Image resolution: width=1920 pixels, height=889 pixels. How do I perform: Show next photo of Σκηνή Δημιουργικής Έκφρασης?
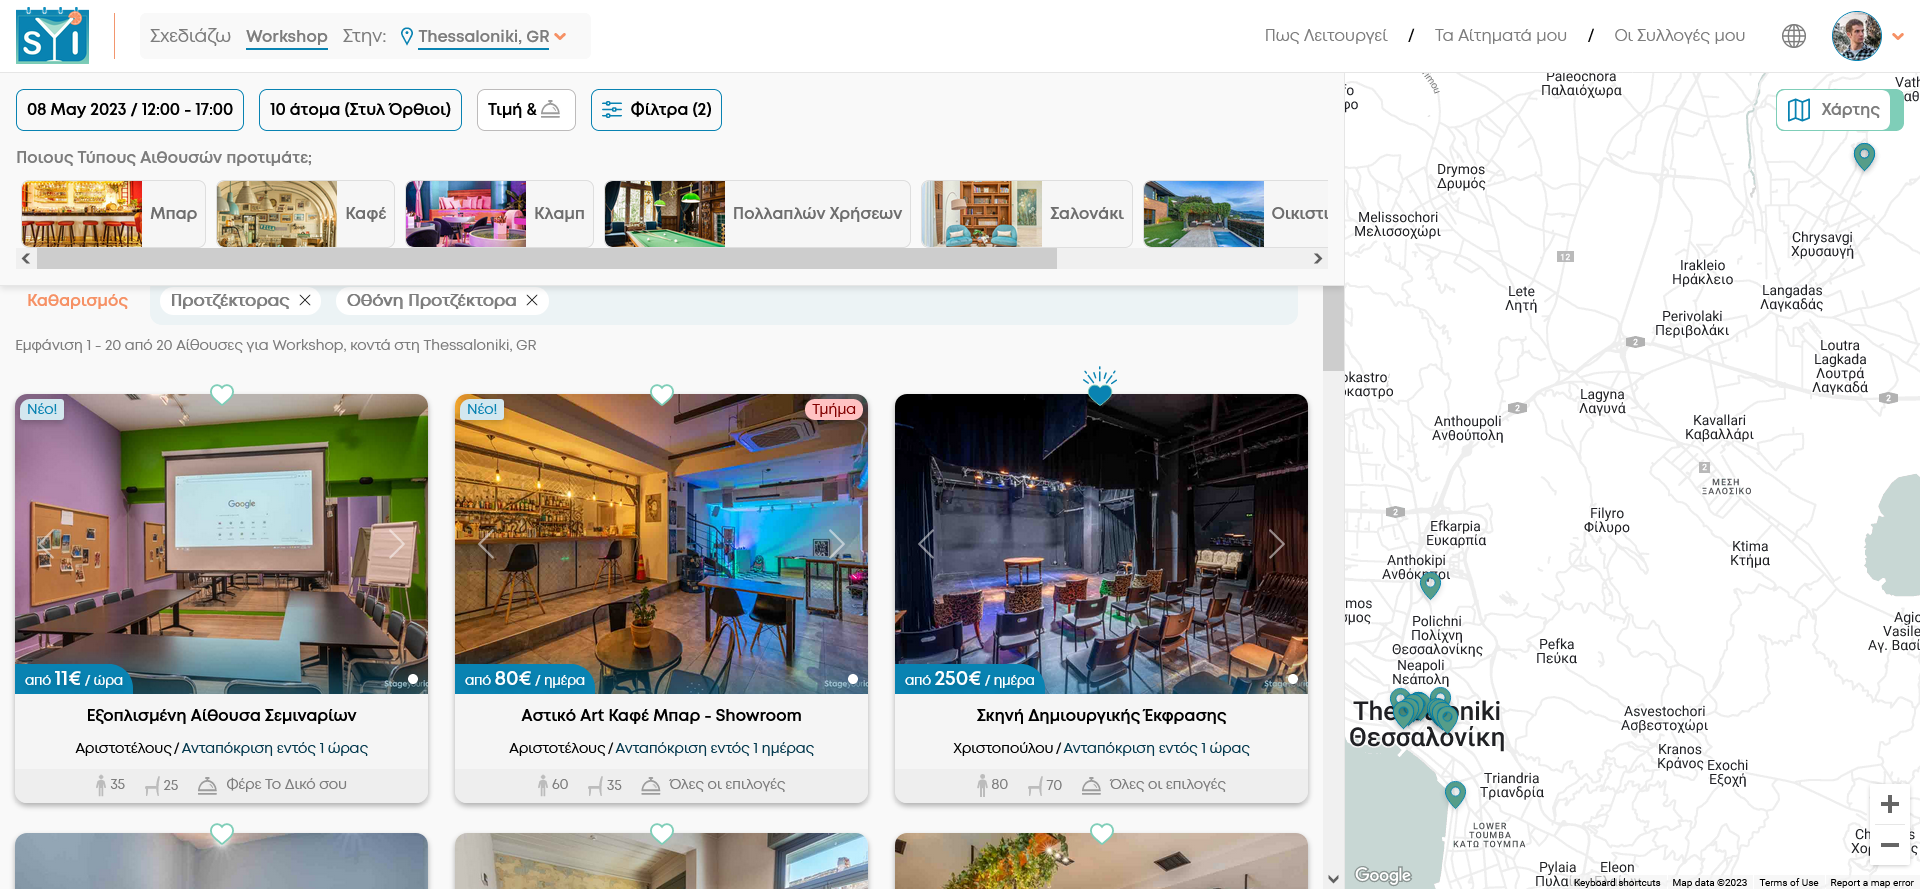click(1276, 544)
